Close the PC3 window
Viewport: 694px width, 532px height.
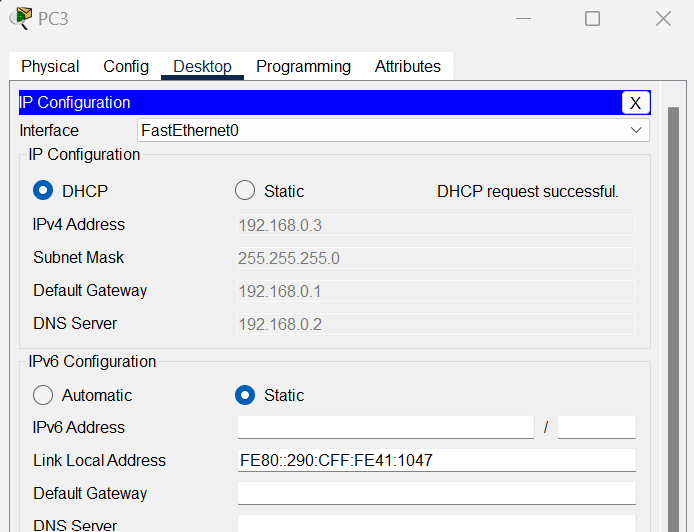(x=663, y=19)
